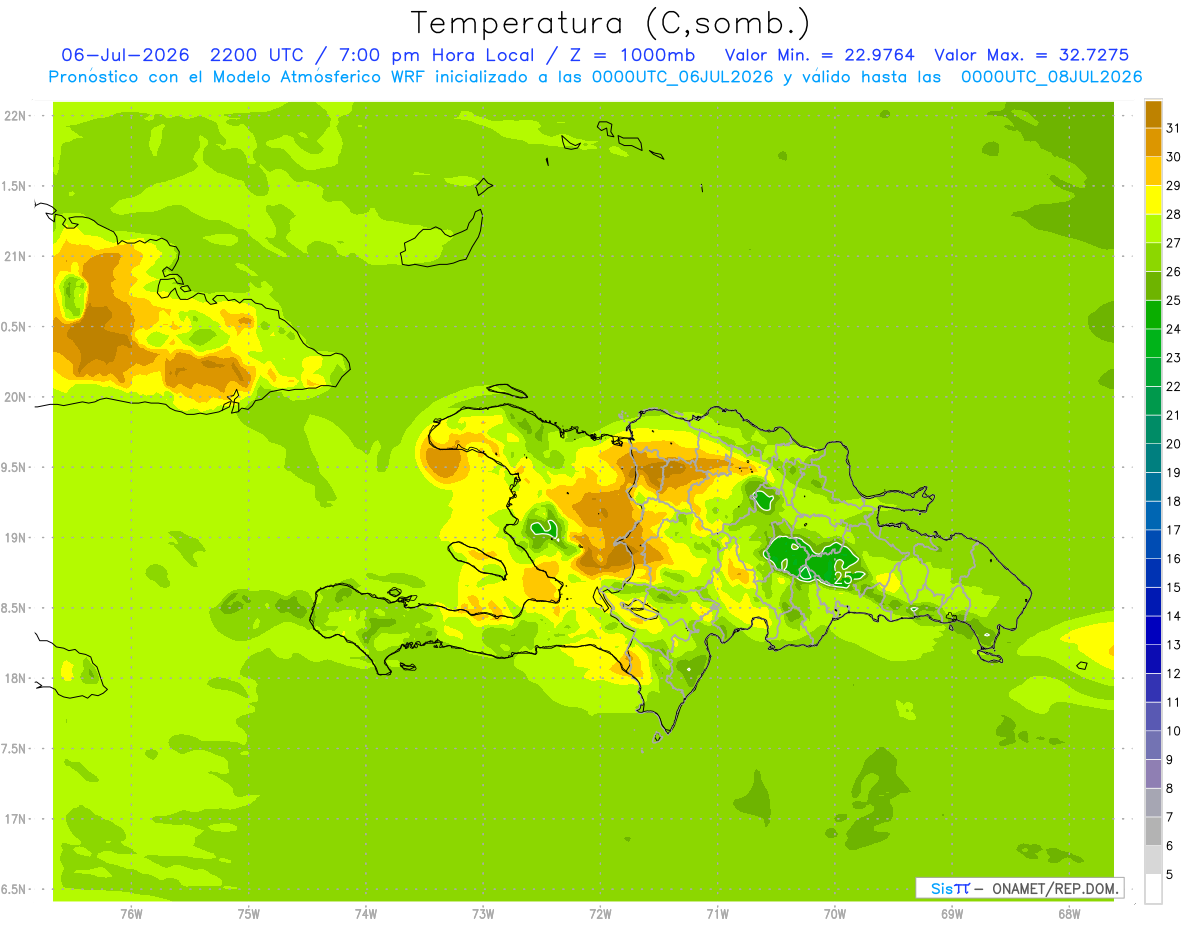Click the '68W' longitude label

[1069, 914]
